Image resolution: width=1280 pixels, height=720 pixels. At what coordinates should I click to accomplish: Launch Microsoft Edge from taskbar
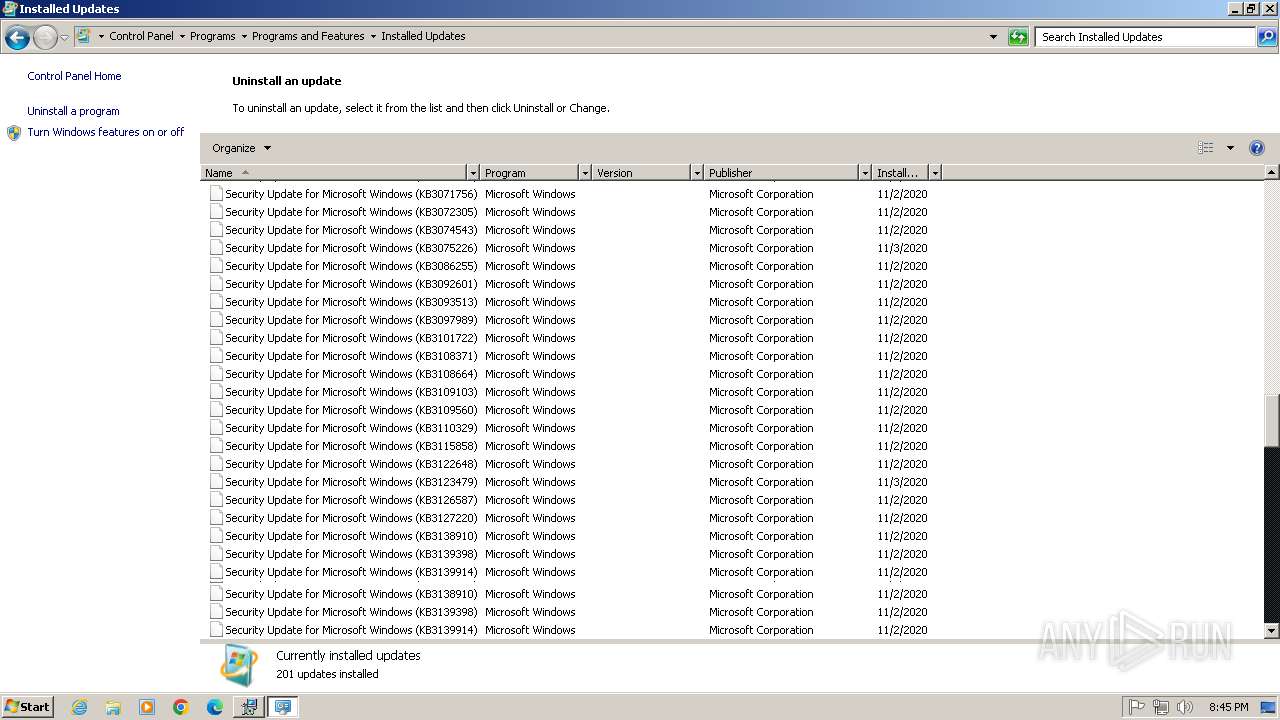pos(215,707)
